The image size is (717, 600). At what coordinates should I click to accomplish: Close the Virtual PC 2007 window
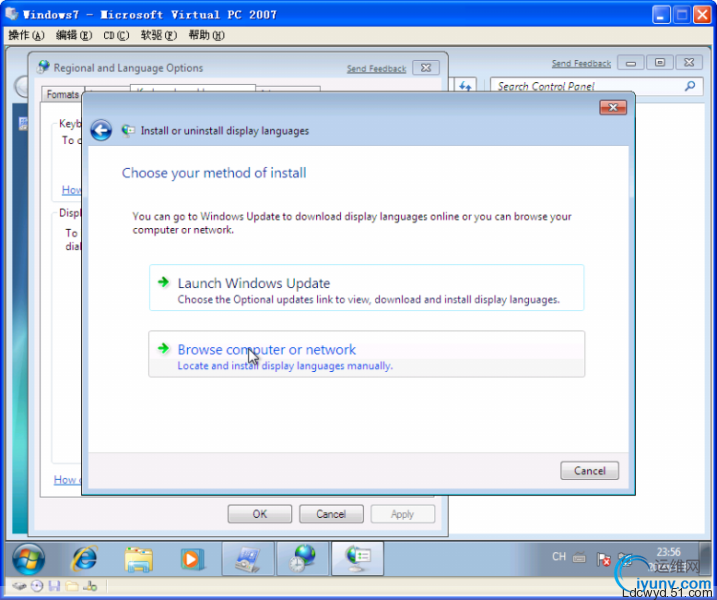pyautogui.click(x=702, y=15)
